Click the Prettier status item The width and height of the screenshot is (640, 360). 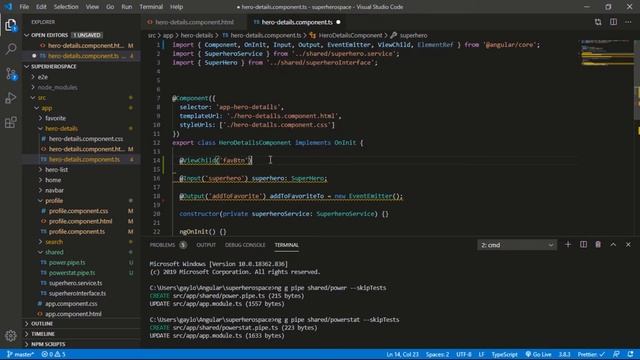tap(591, 354)
